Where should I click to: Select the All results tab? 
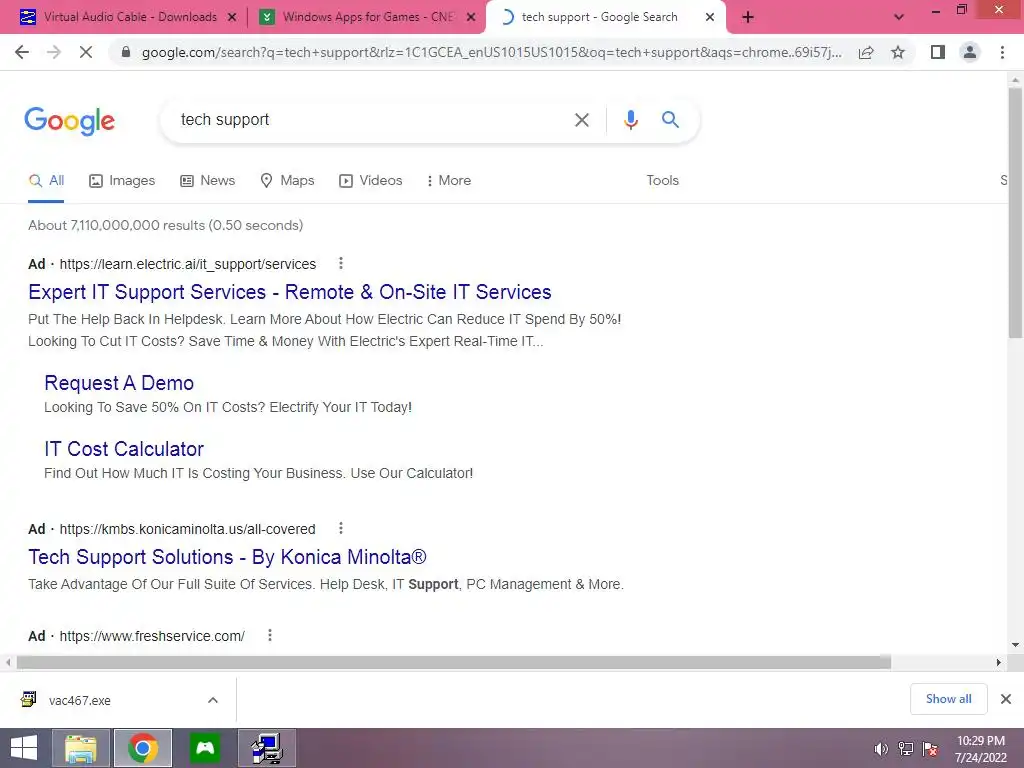[46, 181]
